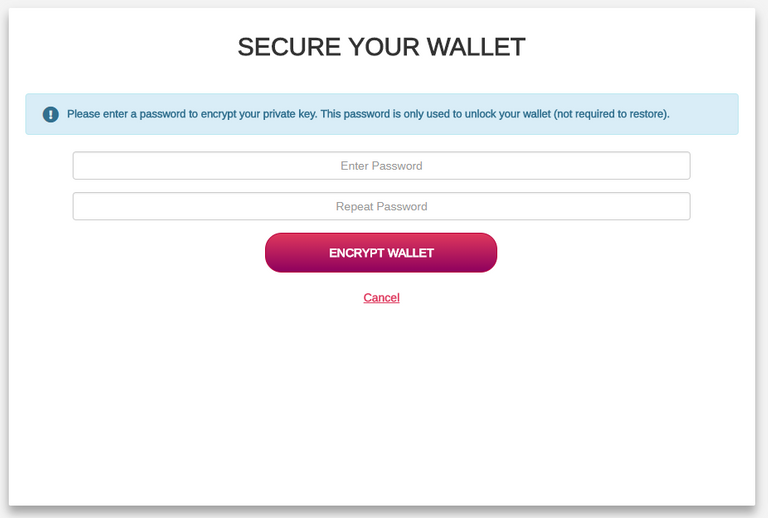Tap the info icon beside the notice text
This screenshot has width=768, height=518.
click(x=51, y=115)
